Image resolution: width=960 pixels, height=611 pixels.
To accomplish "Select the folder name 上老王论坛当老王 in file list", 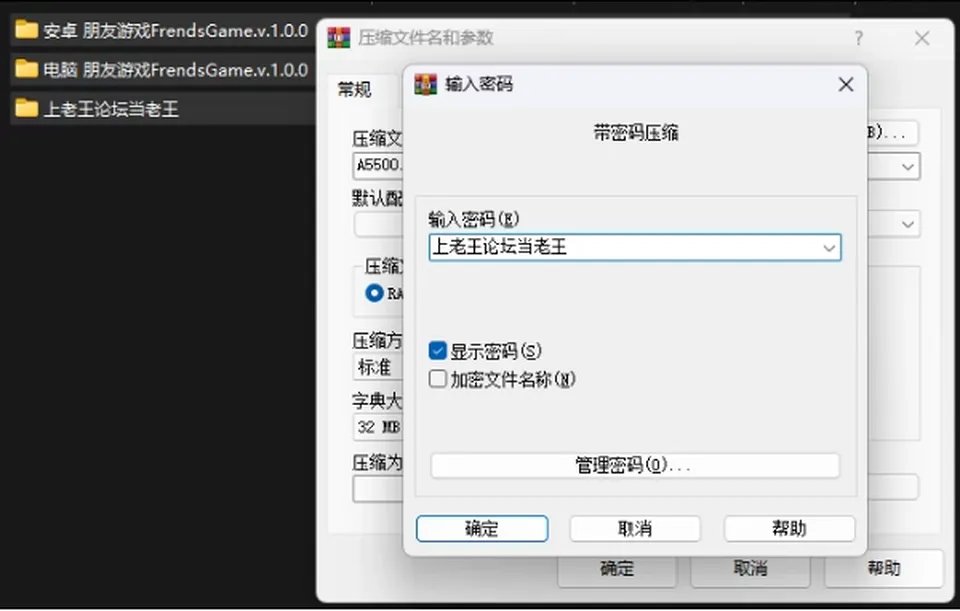I will point(111,109).
